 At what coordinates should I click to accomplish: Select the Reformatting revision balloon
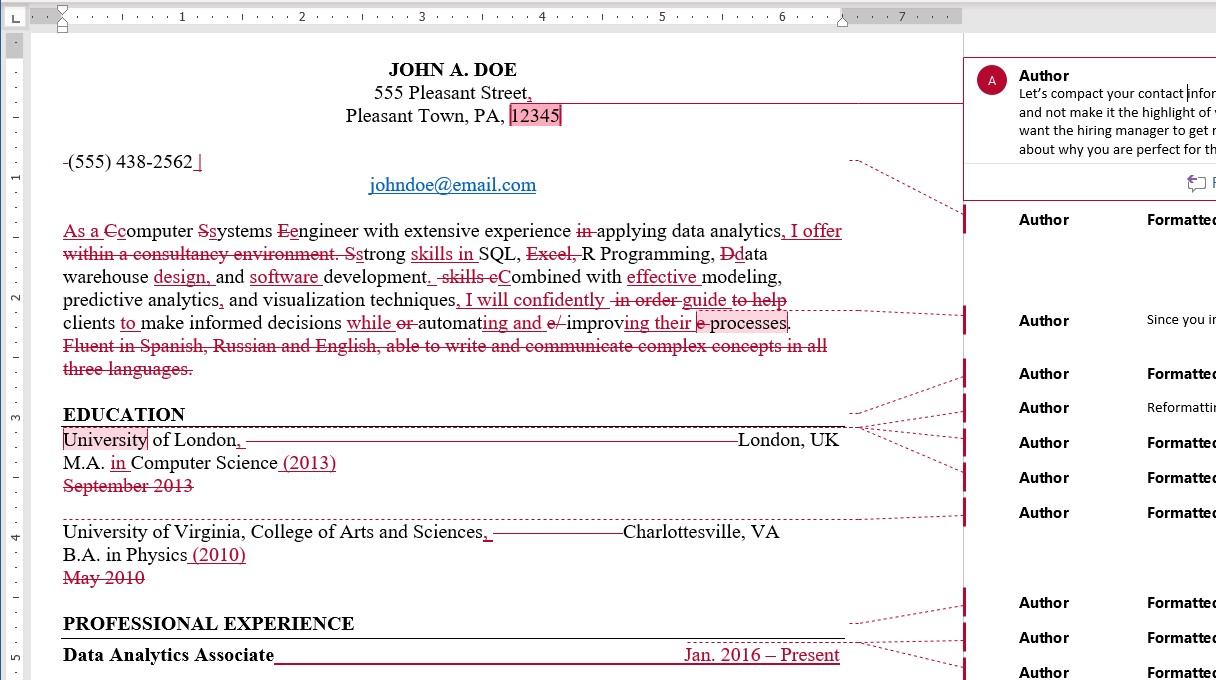(1100, 408)
